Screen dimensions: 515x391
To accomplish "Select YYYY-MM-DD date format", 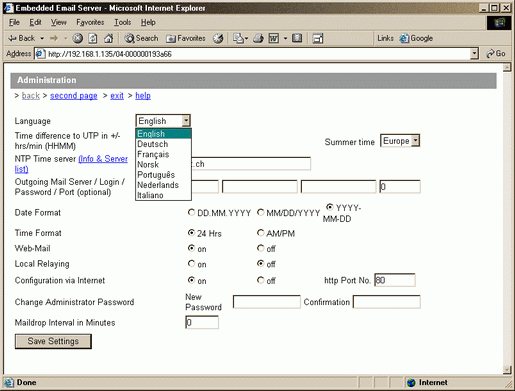I will pyautogui.click(x=330, y=207).
